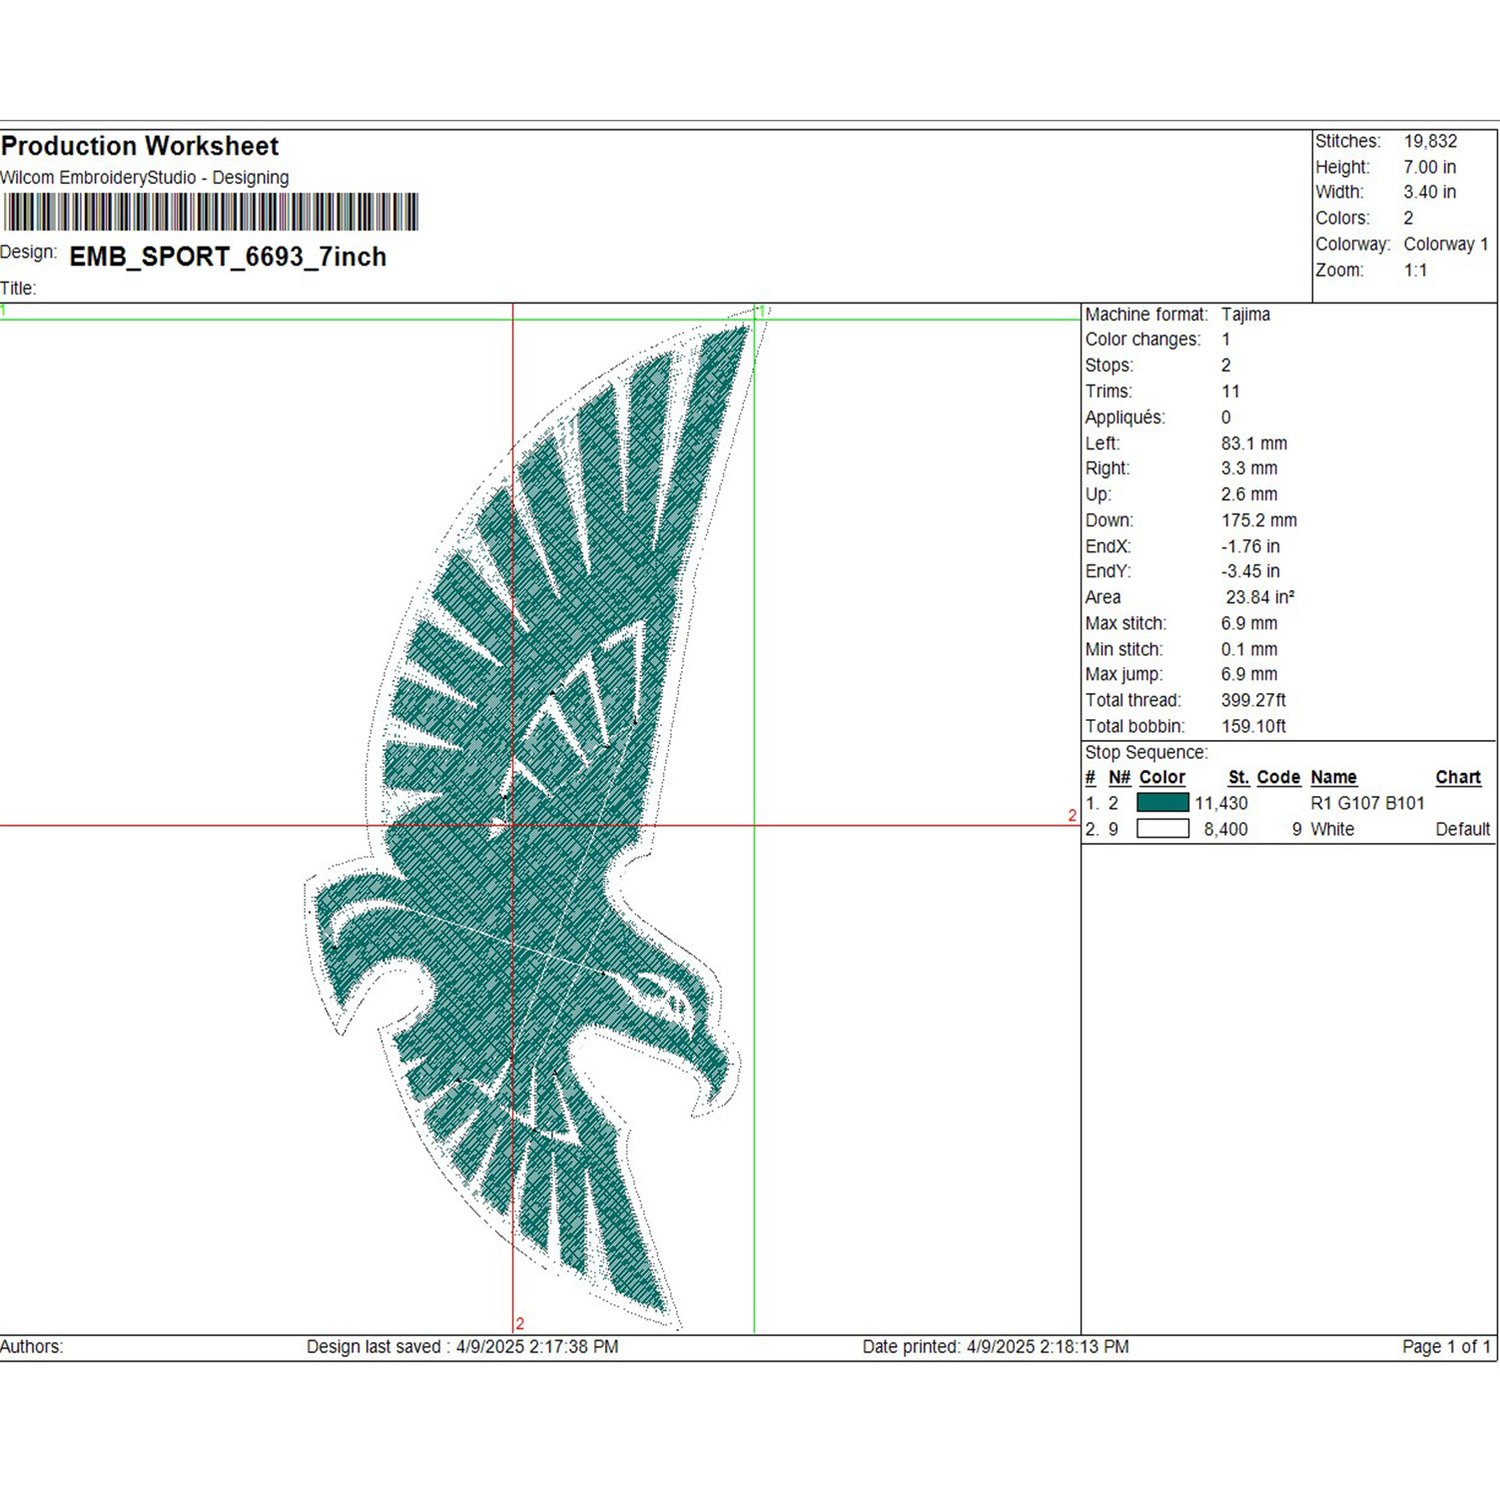Click the "Title:" label
This screenshot has height=1495, width=1500.
pyautogui.click(x=18, y=288)
